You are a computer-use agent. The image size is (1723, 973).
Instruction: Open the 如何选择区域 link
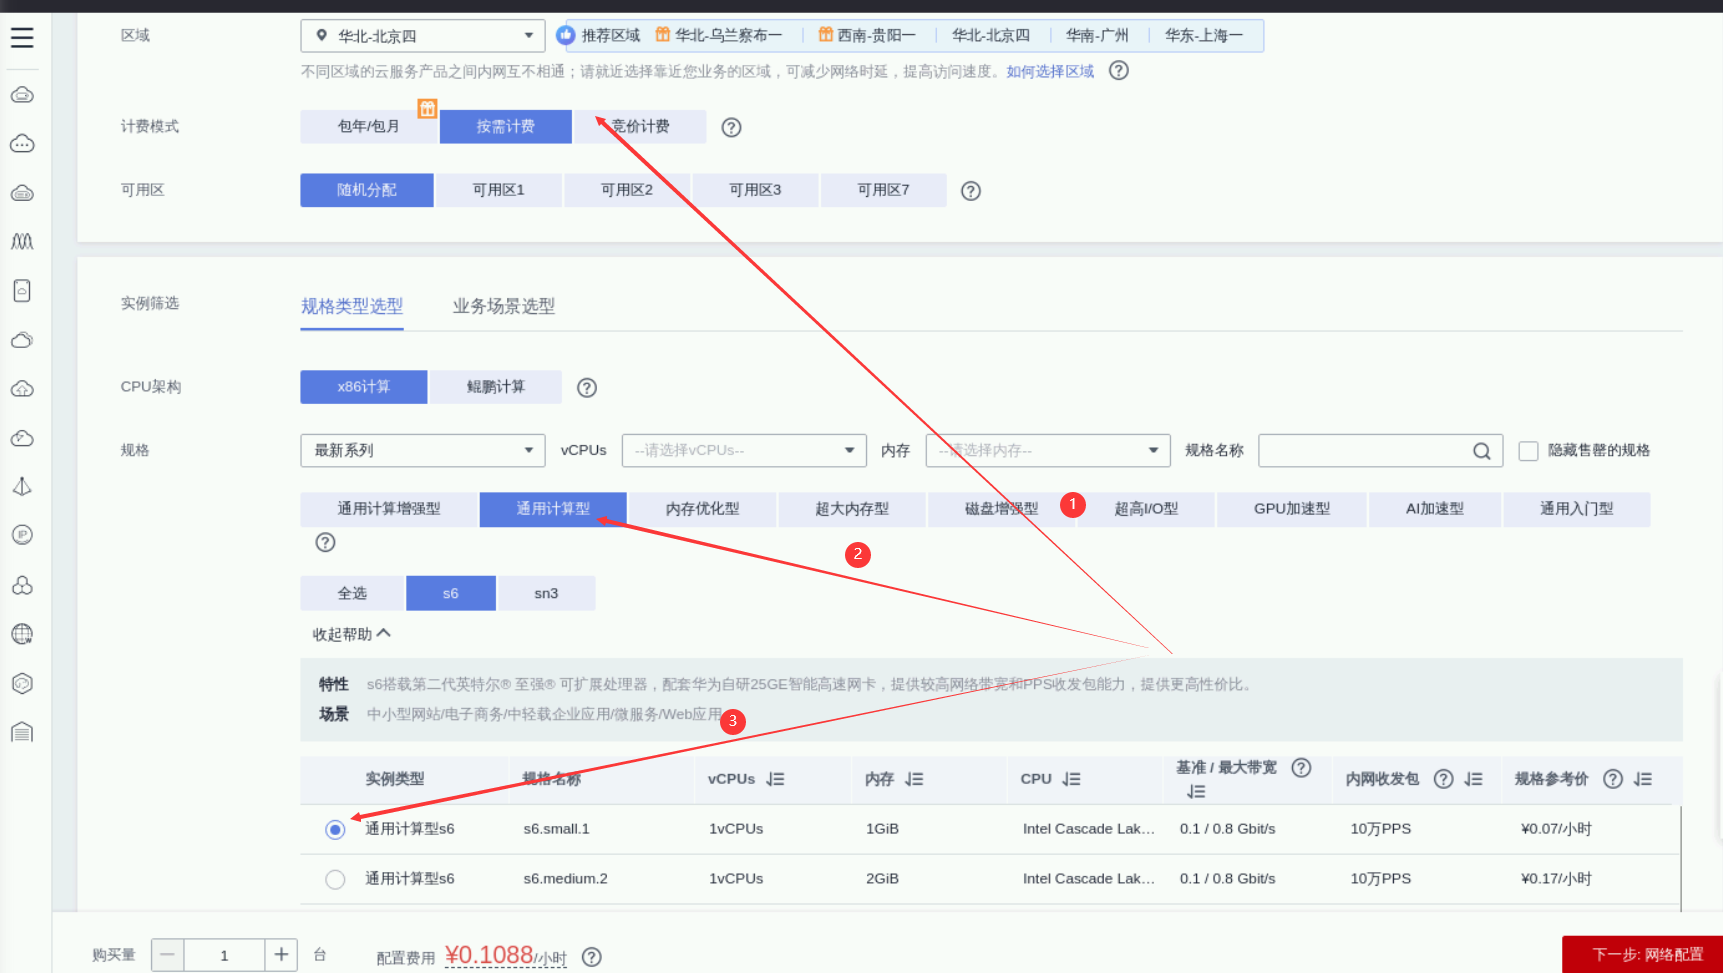(1050, 71)
